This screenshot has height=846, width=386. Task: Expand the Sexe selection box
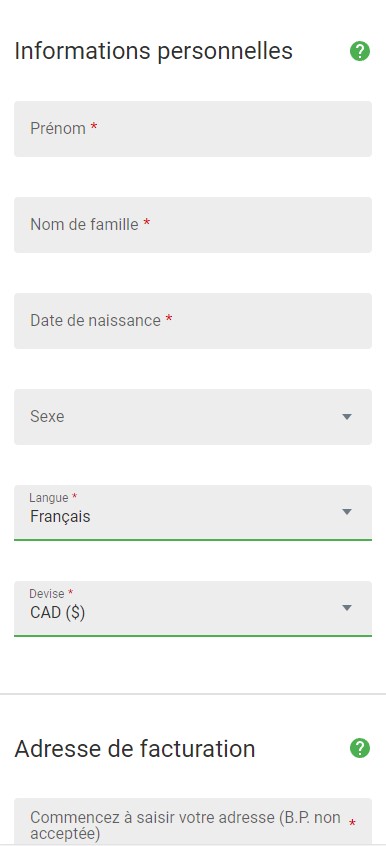[x=193, y=417]
